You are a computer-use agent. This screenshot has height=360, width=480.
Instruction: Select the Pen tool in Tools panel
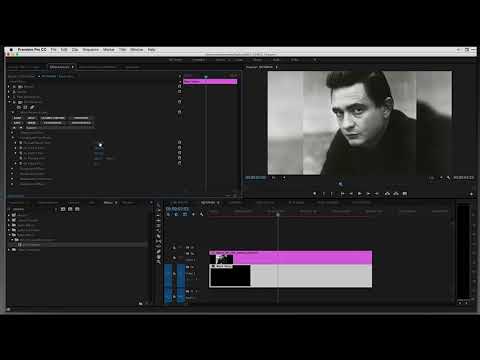coord(158,251)
